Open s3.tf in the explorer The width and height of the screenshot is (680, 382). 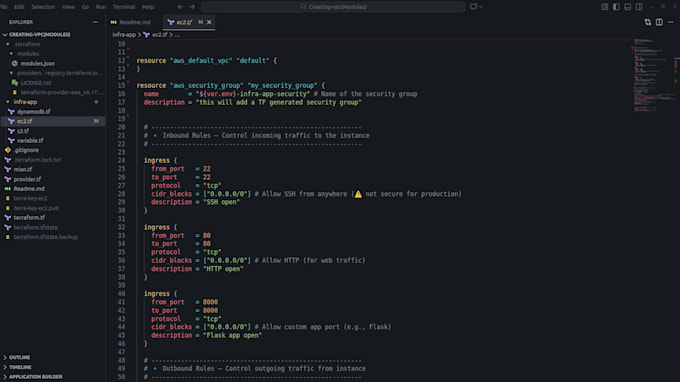(x=23, y=131)
